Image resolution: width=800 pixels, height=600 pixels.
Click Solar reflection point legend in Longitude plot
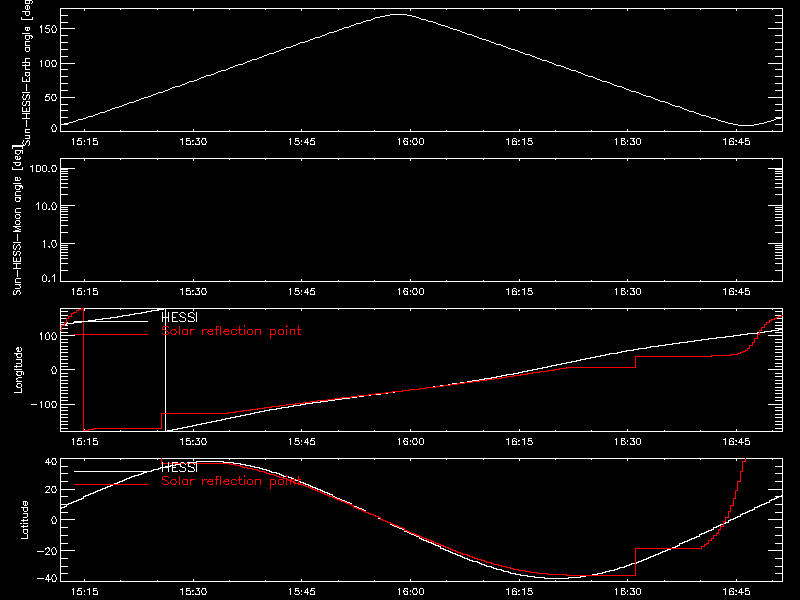point(231,331)
